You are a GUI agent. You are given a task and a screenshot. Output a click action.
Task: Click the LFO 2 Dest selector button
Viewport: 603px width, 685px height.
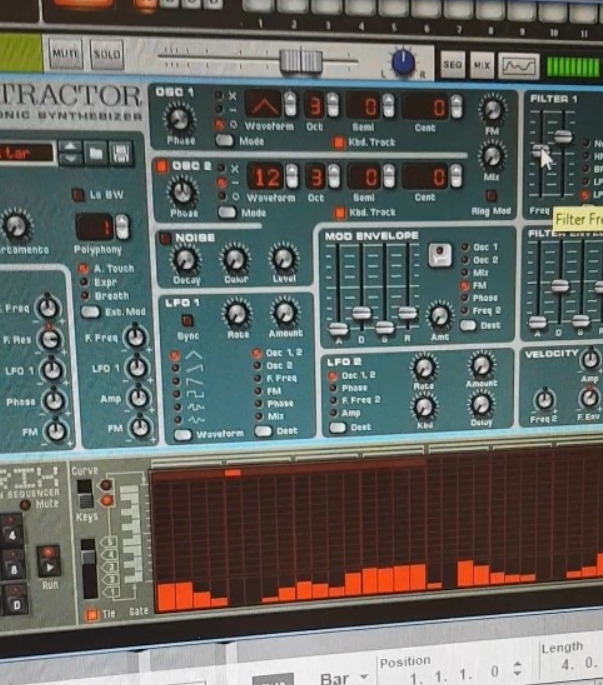click(x=338, y=427)
